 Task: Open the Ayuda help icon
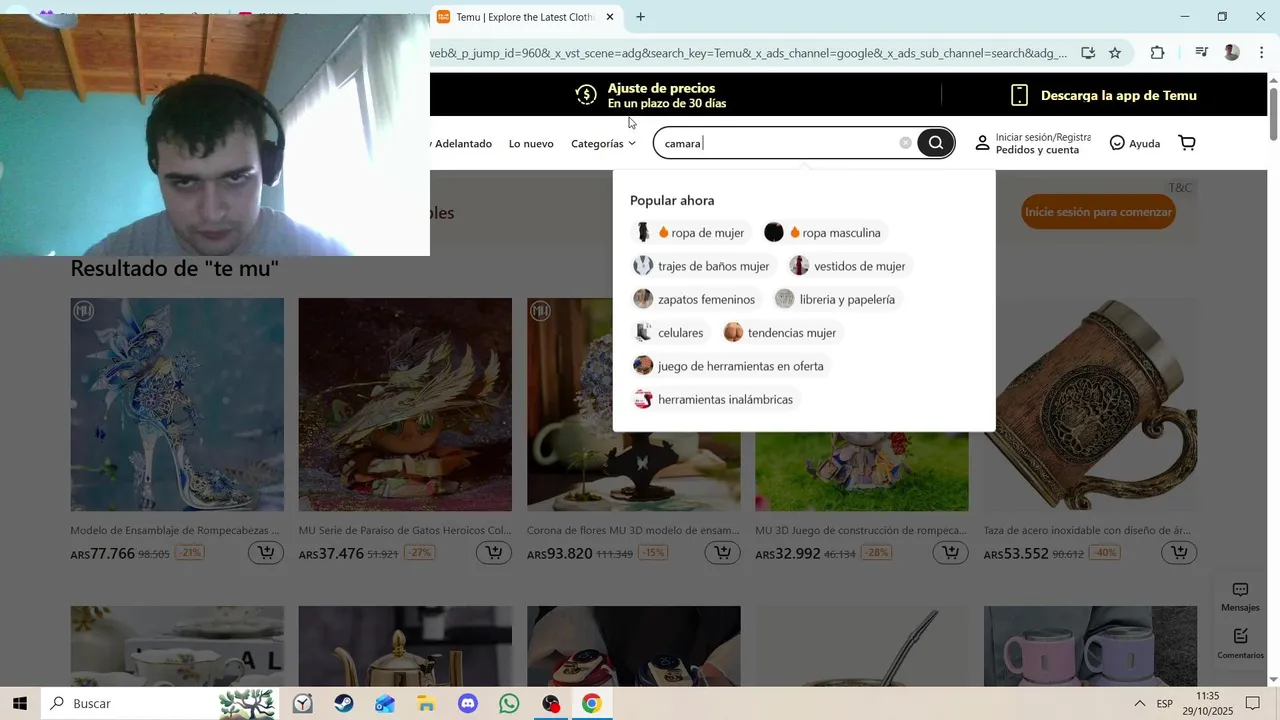click(1135, 143)
